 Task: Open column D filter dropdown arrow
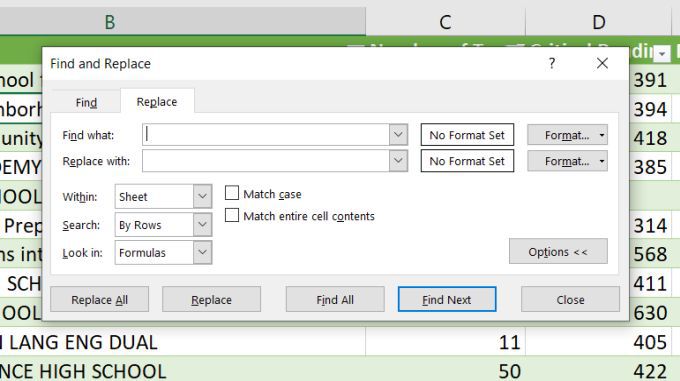(x=662, y=54)
